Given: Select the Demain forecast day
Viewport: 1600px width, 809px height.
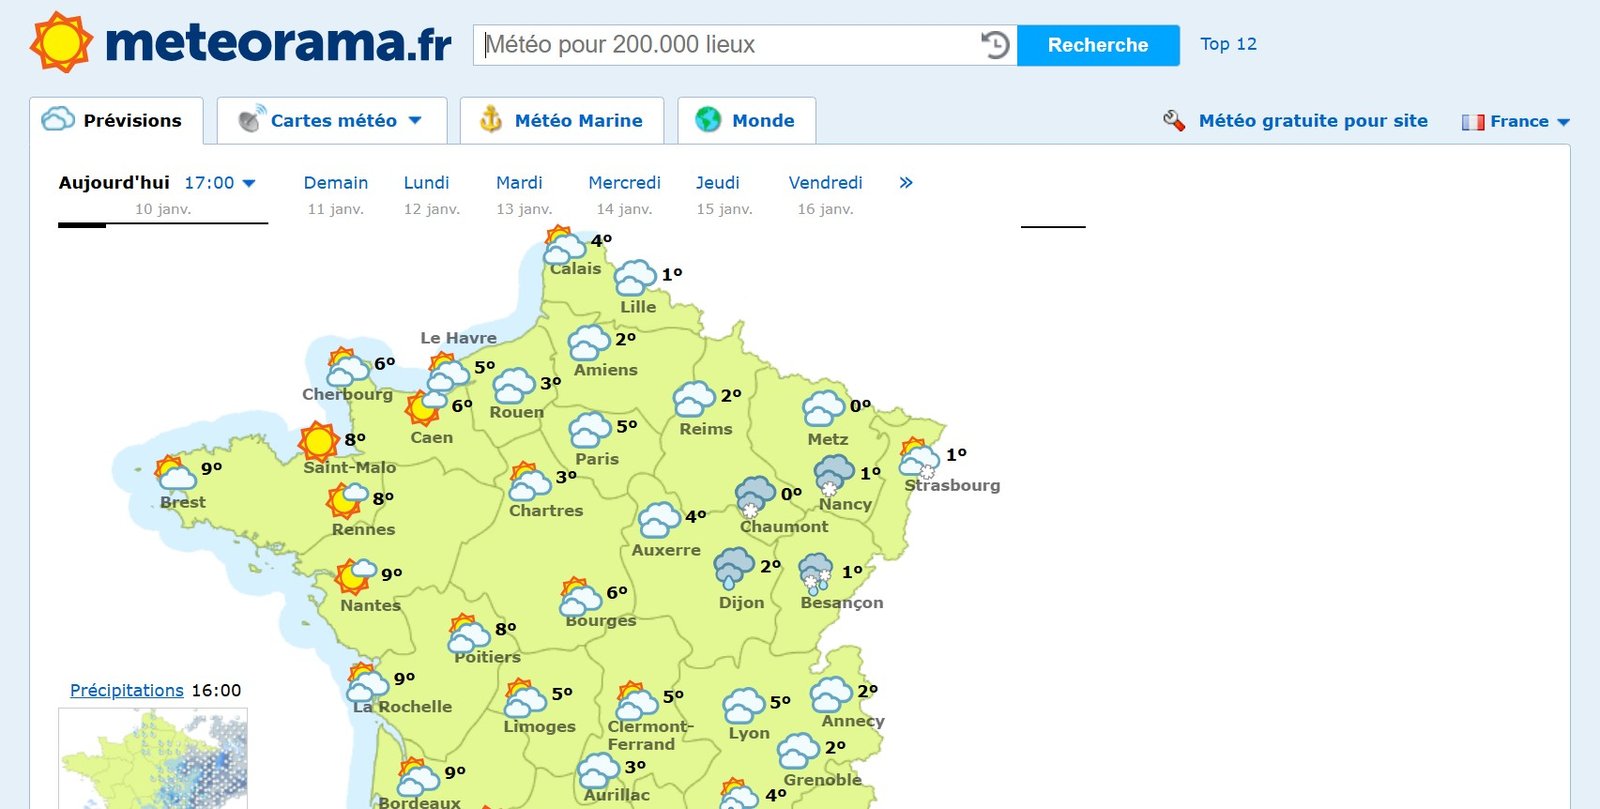Looking at the screenshot, I should 336,183.
